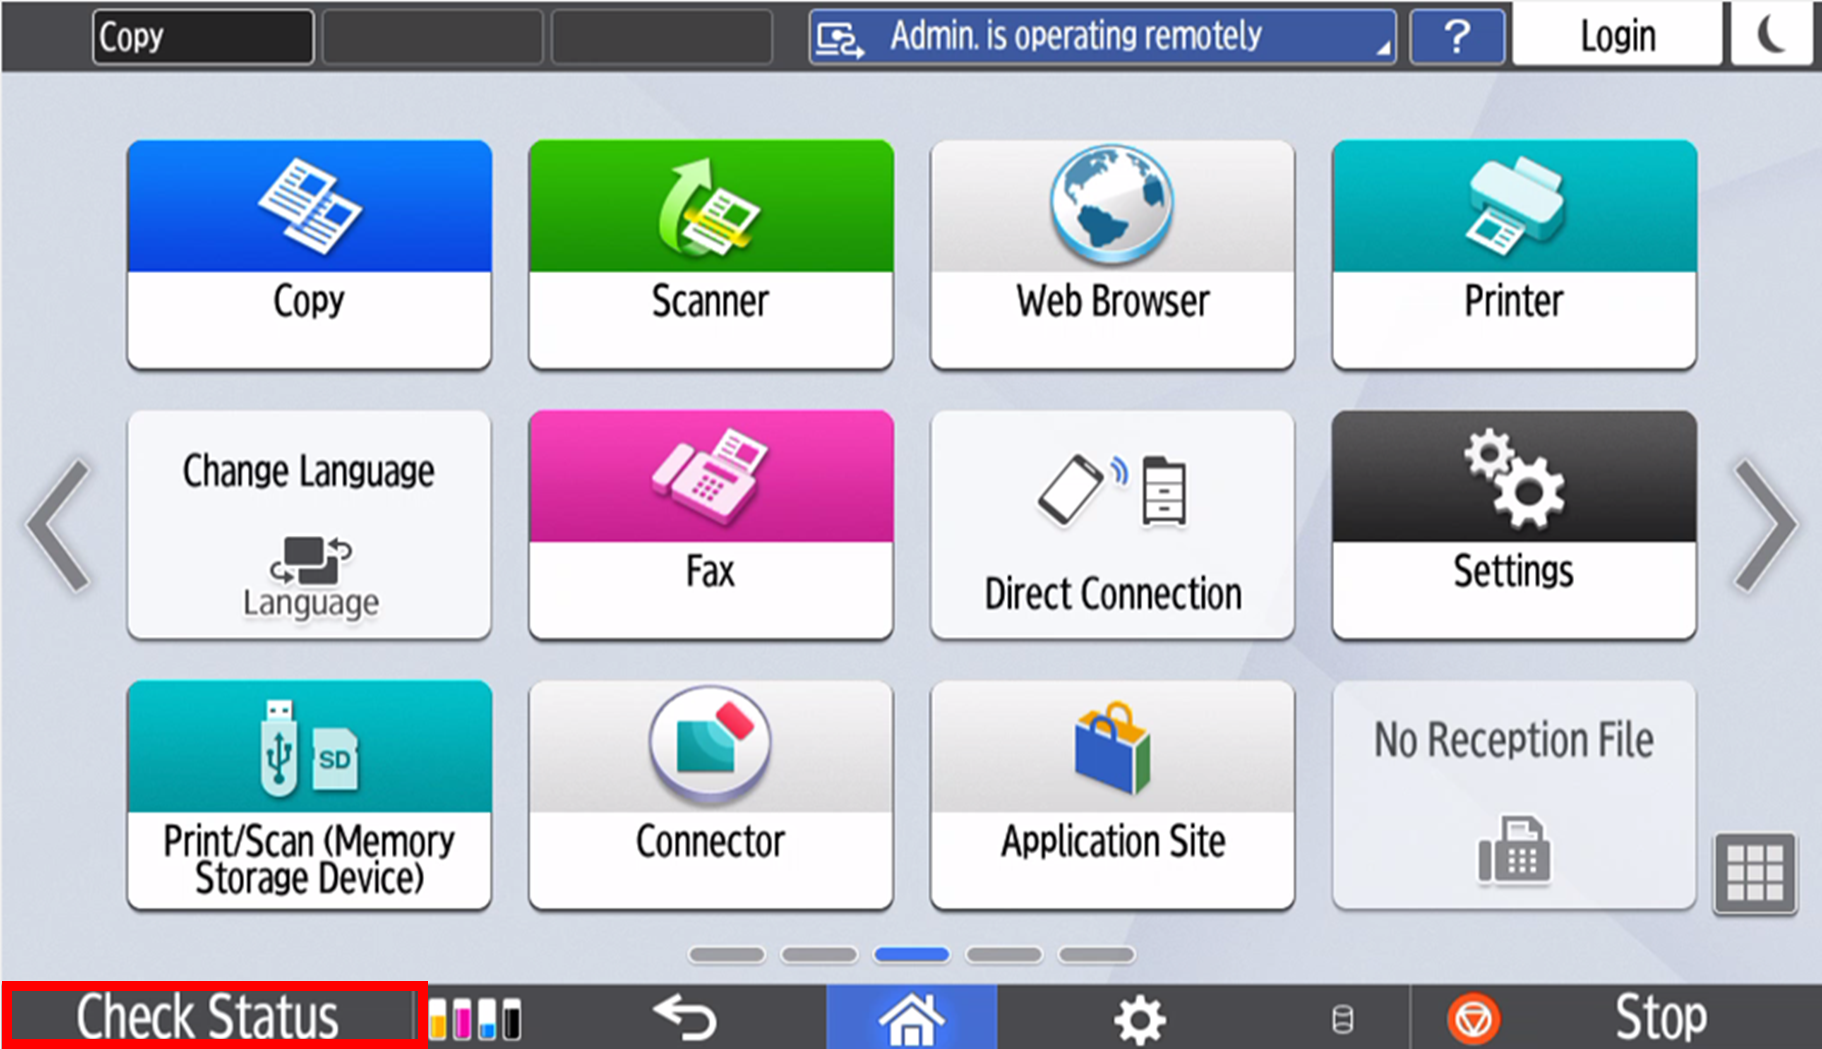Tap the Home button
The image size is (1822, 1049).
(x=911, y=1017)
